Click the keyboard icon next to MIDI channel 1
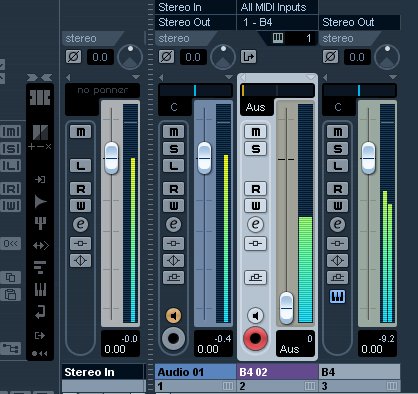The height and width of the screenshot is (394, 418). point(278,38)
